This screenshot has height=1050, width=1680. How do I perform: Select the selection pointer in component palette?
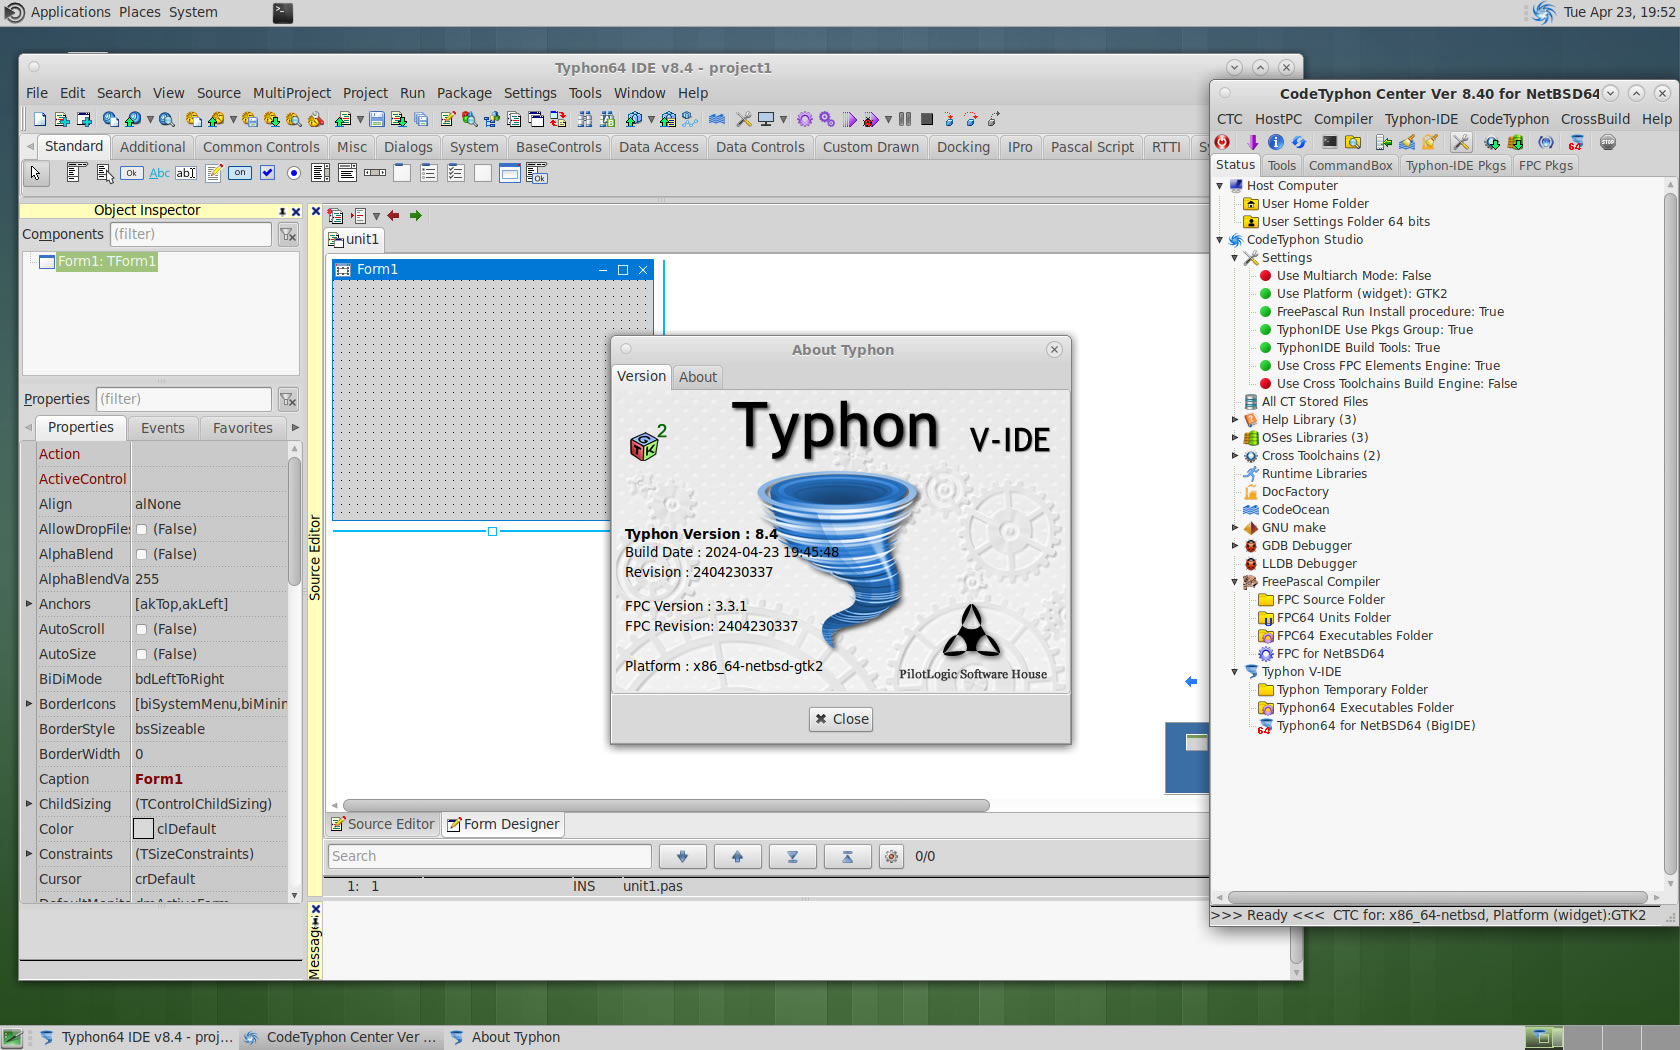[35, 173]
